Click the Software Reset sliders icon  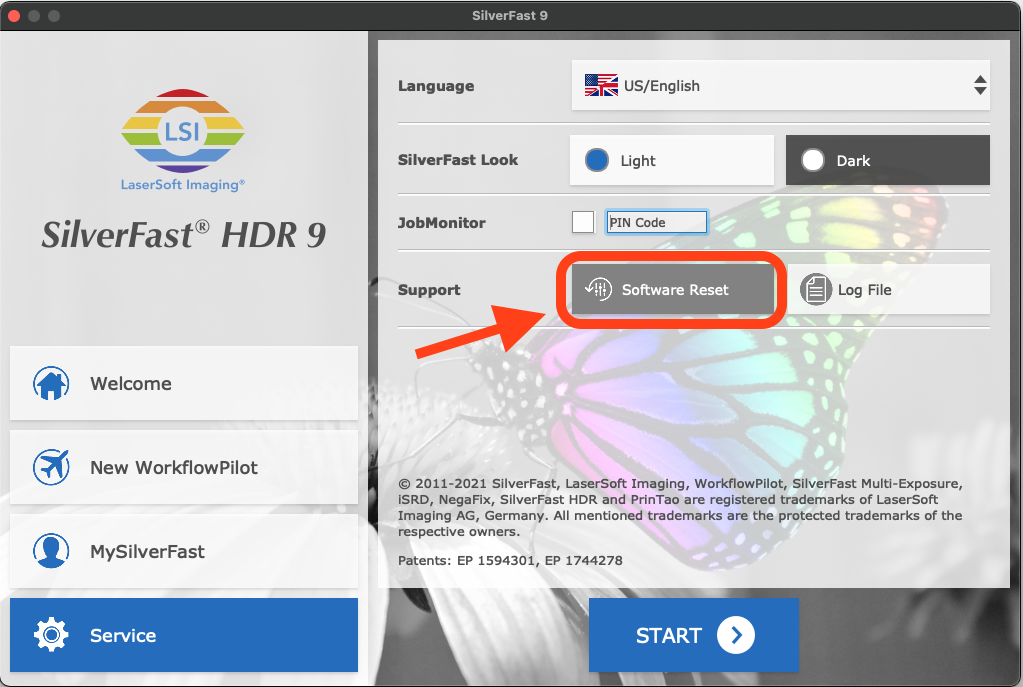[598, 289]
